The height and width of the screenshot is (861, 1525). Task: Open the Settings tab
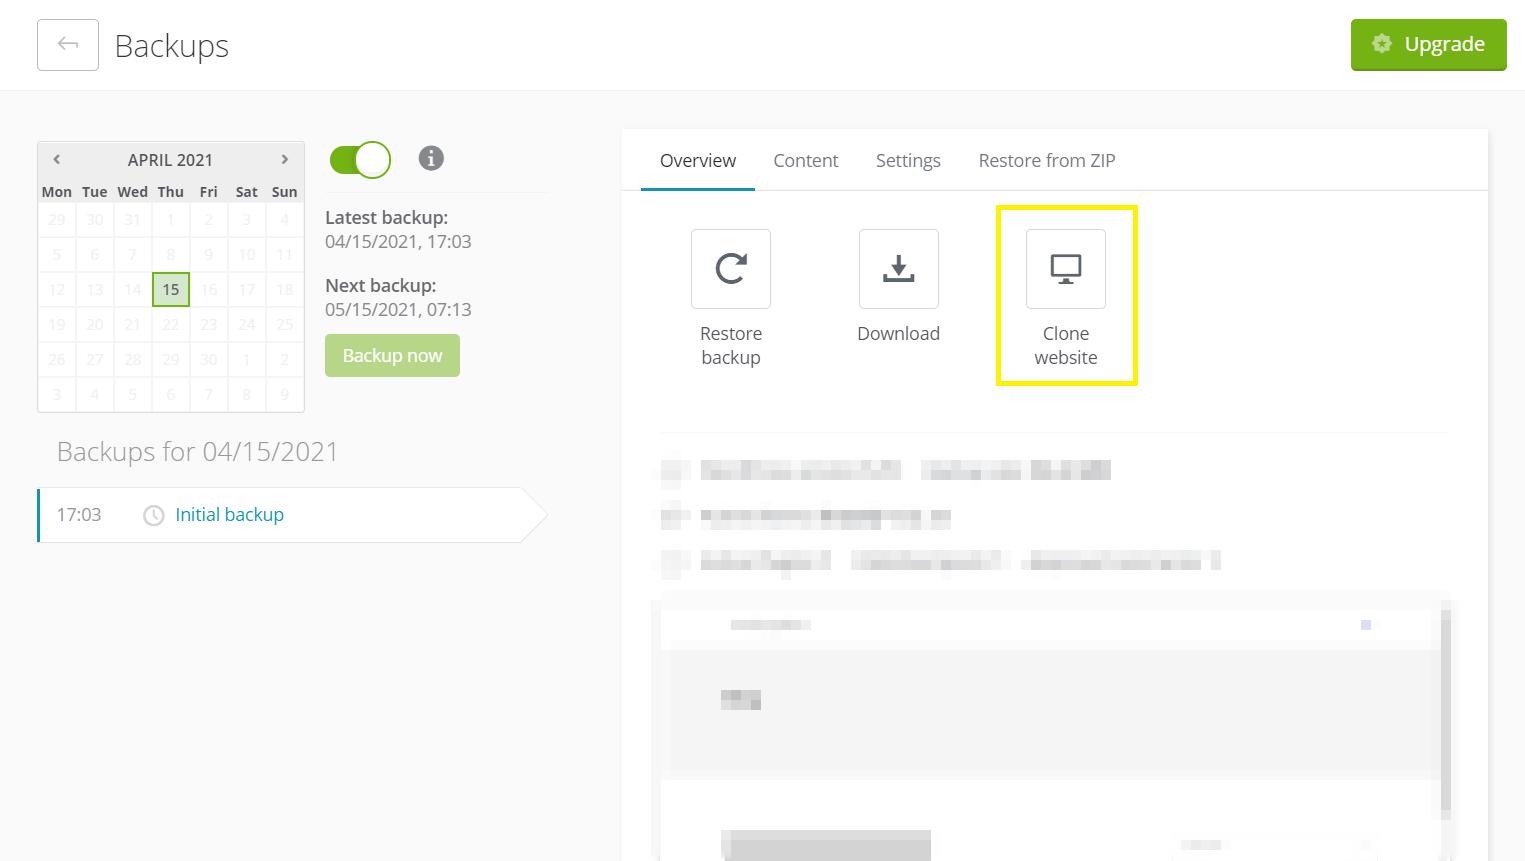[x=907, y=161]
